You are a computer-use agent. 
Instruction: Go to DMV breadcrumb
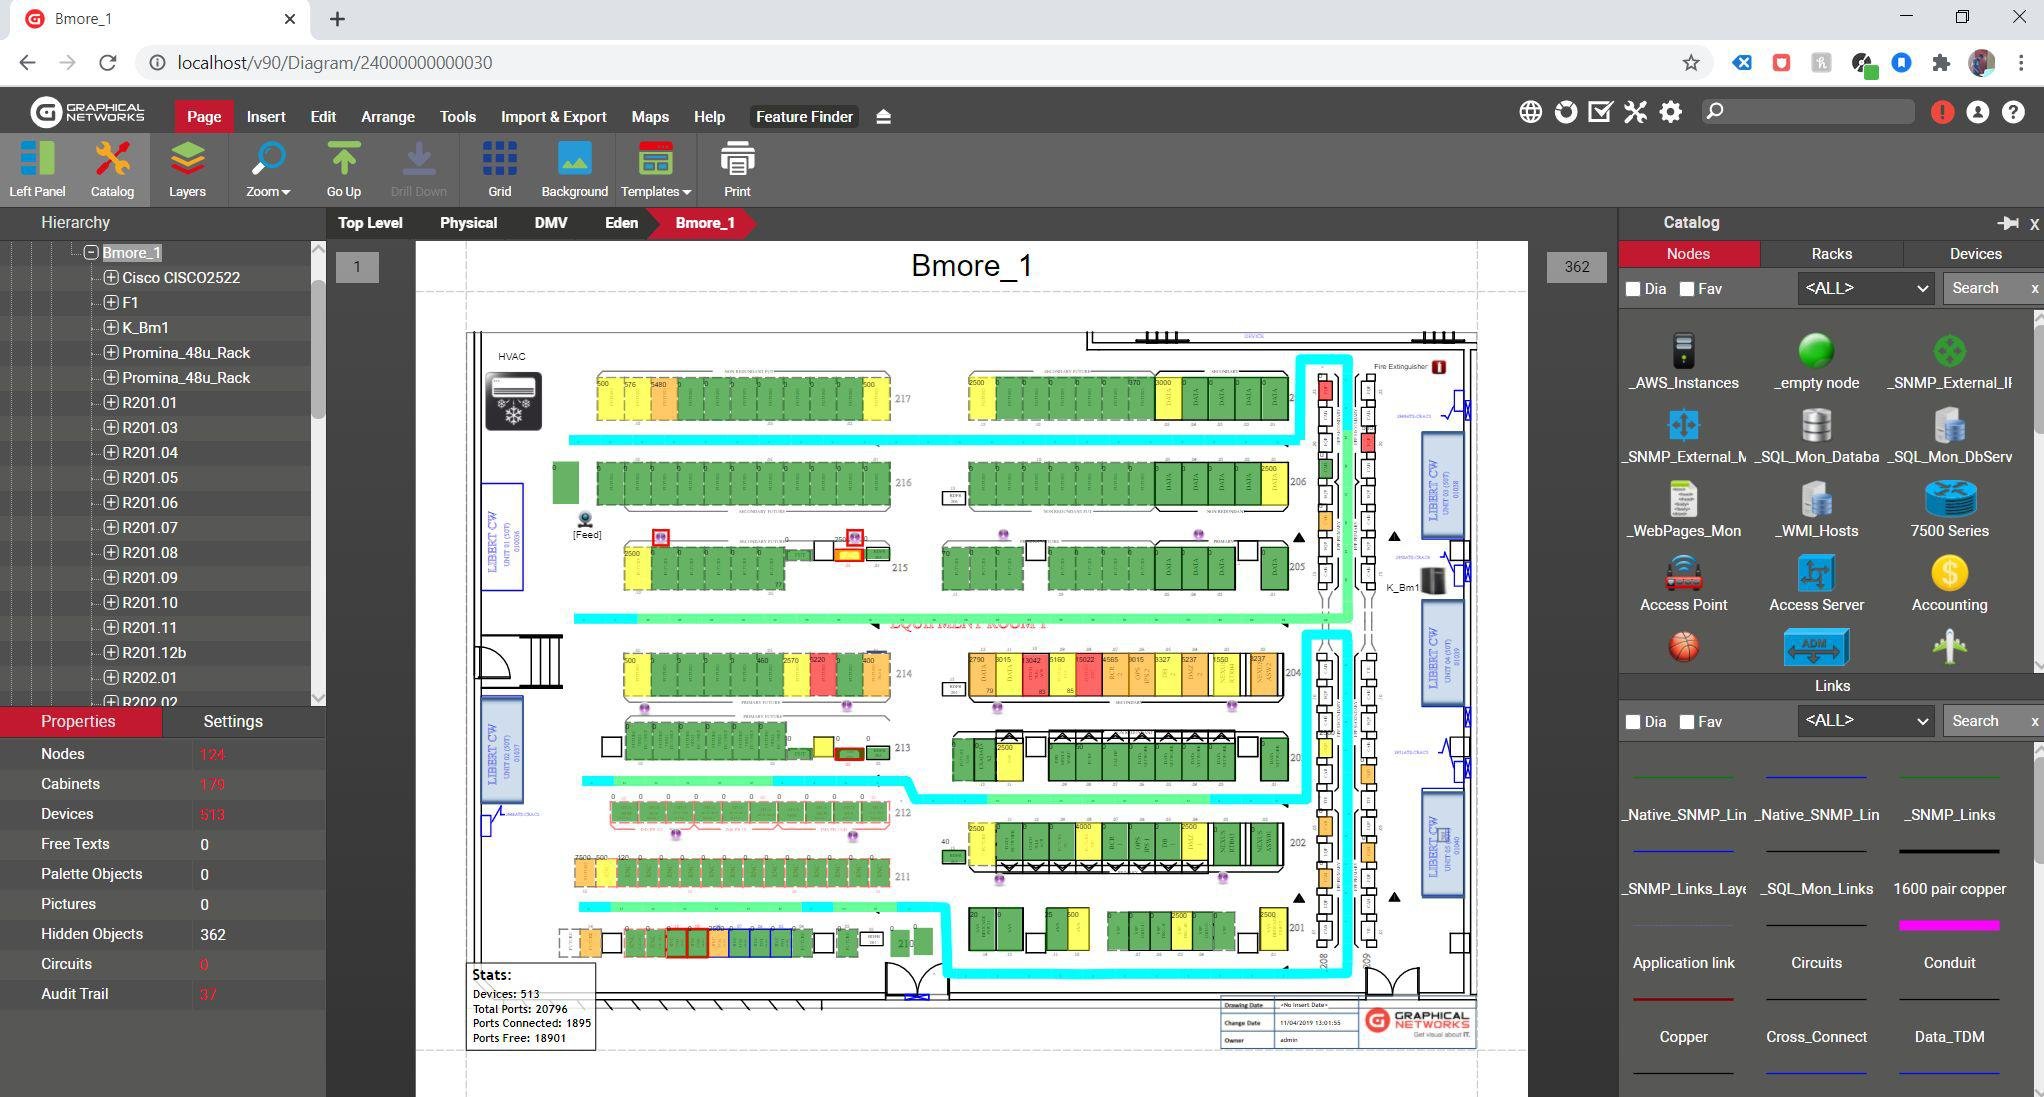pos(550,223)
